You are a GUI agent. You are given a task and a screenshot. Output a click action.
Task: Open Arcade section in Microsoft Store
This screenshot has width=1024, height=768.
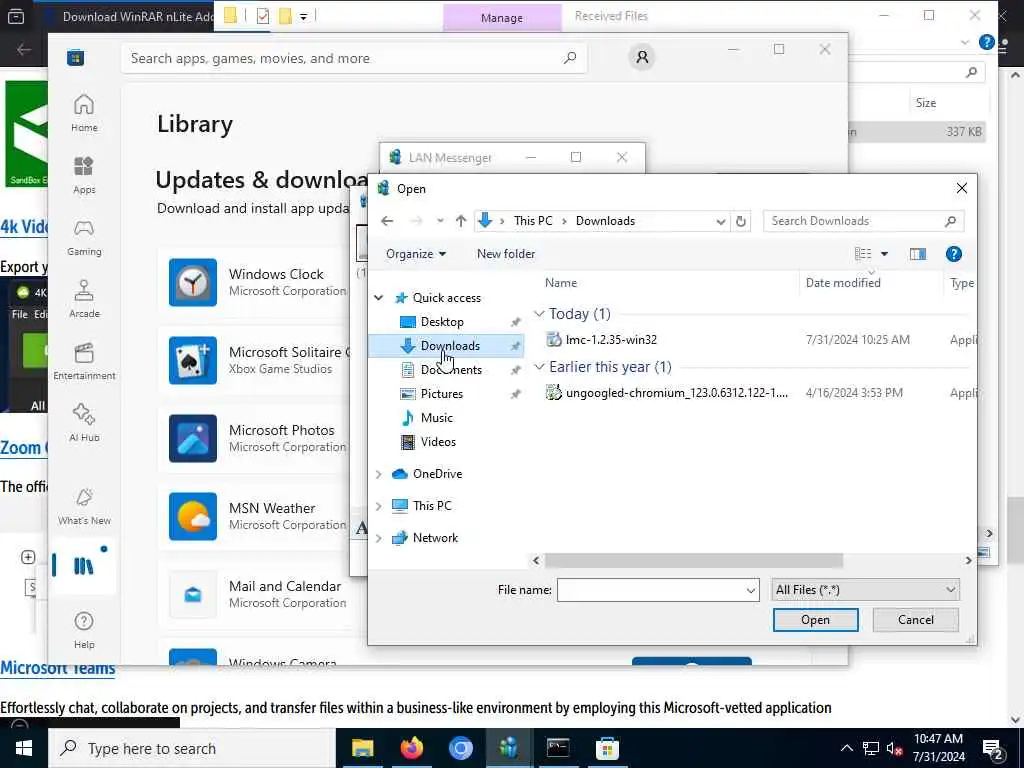(84, 299)
